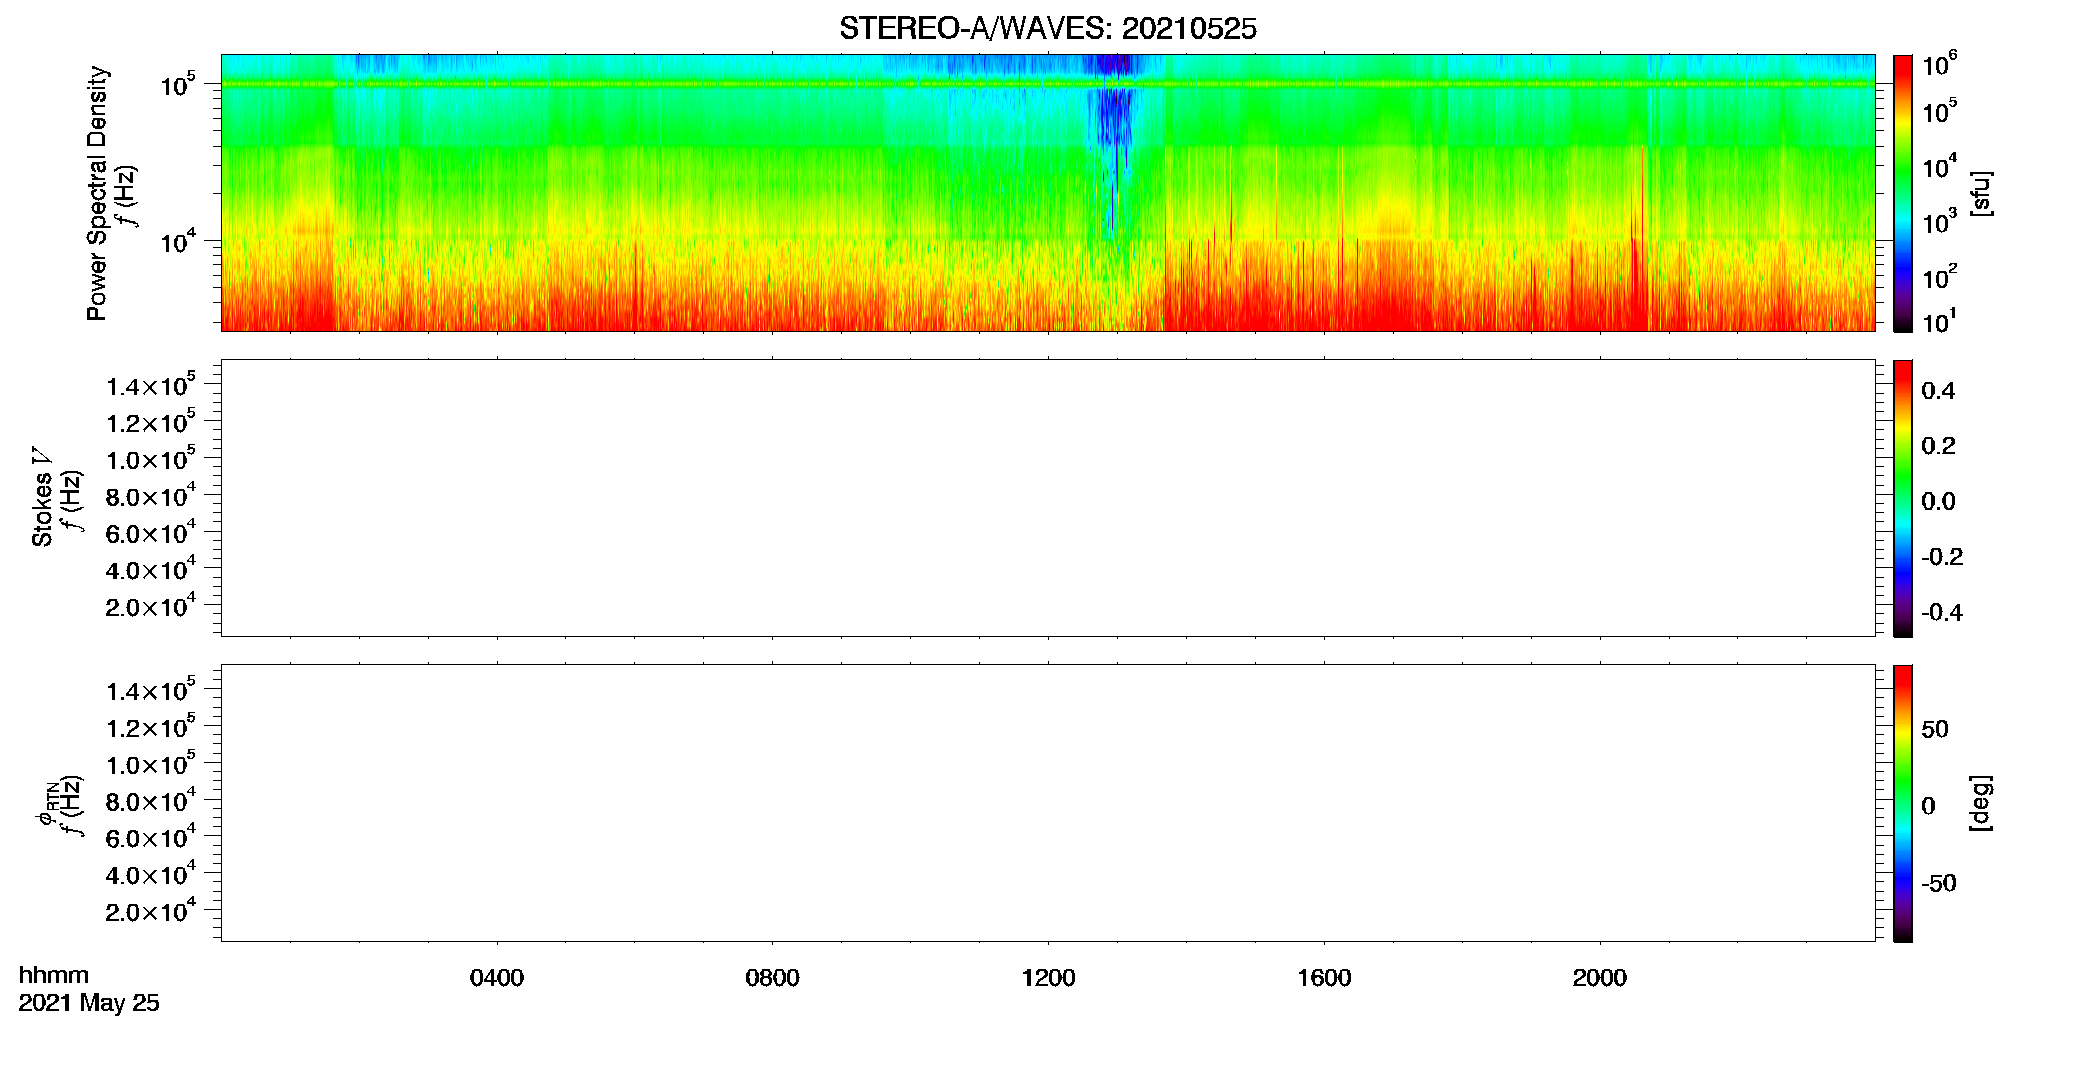2096x1080 pixels.
Task: Click the phi RTN degrees color bar
Action: (x=1903, y=803)
